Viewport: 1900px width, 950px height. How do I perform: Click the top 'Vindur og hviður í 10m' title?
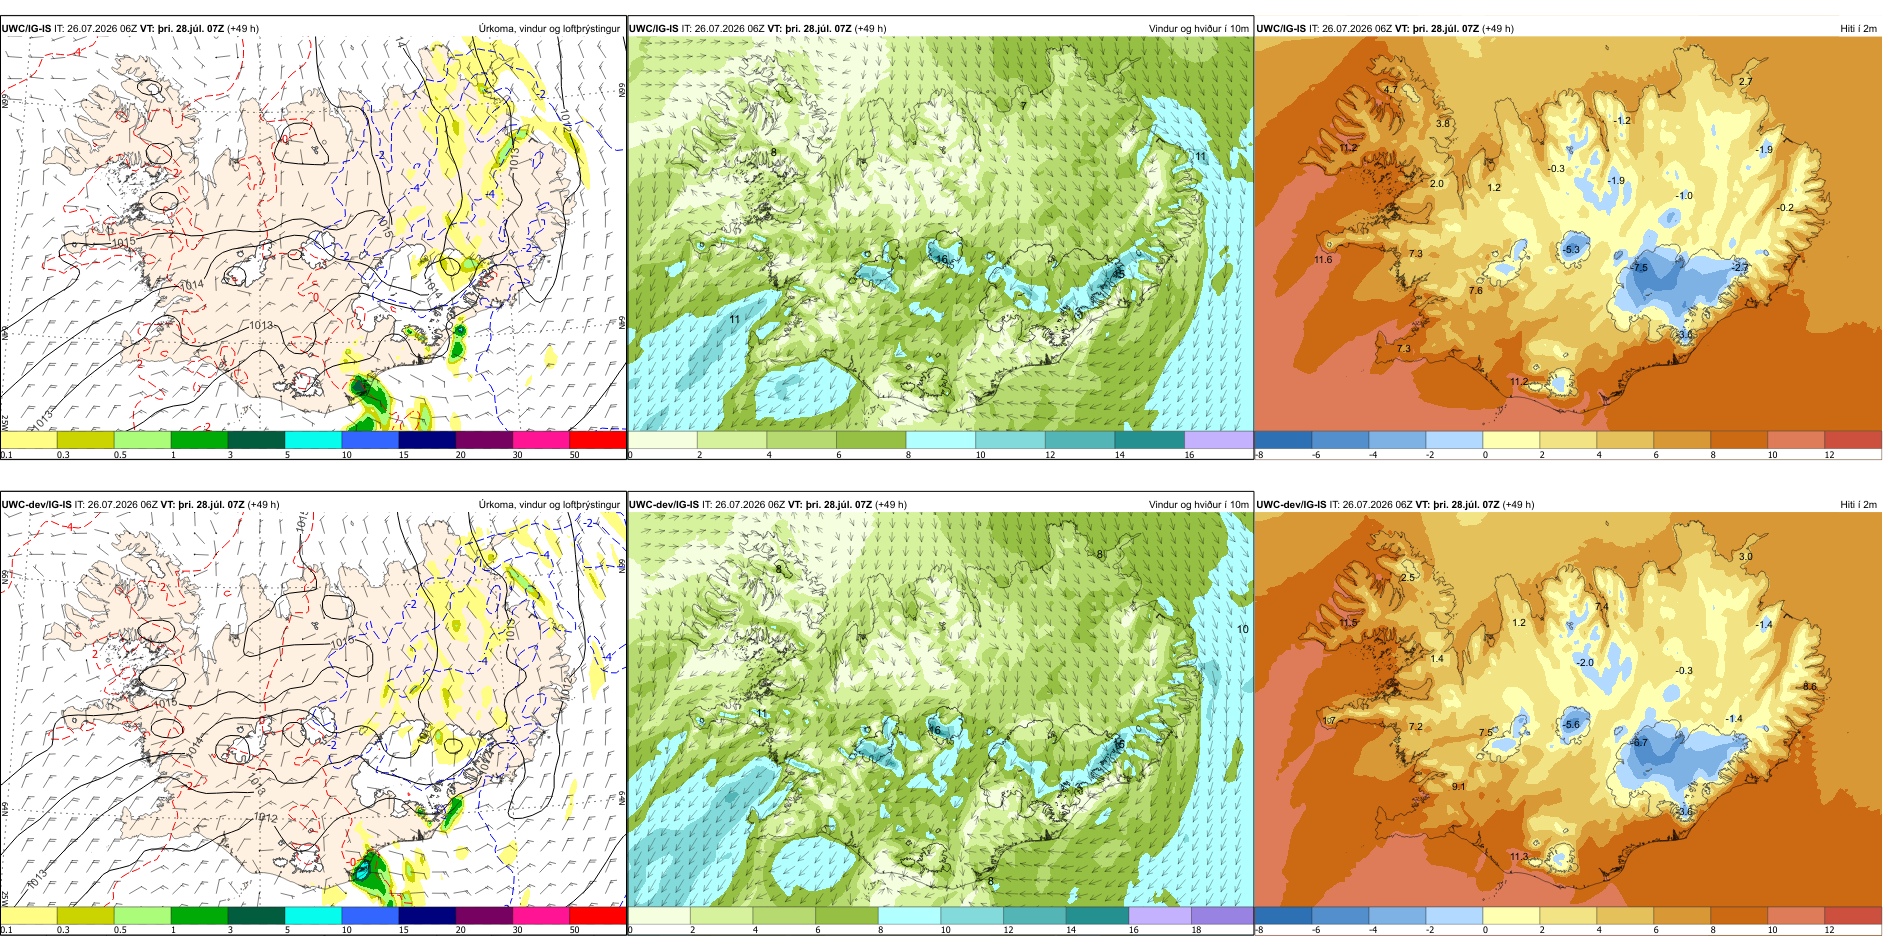click(1198, 29)
